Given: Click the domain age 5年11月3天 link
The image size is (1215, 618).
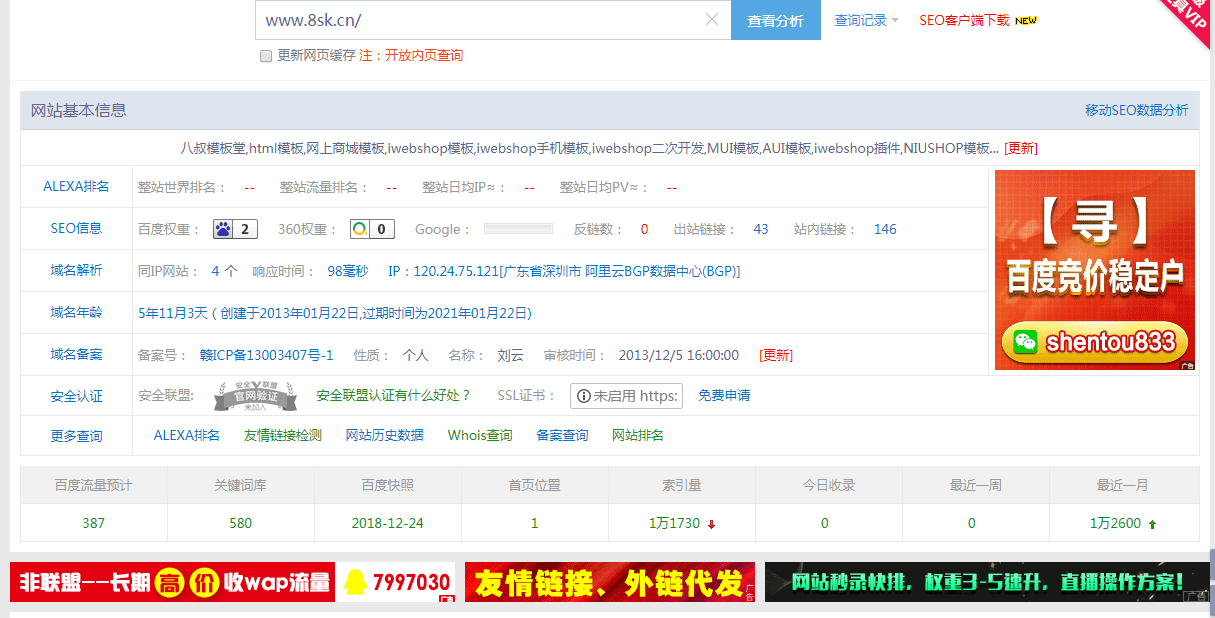Looking at the screenshot, I should (334, 313).
